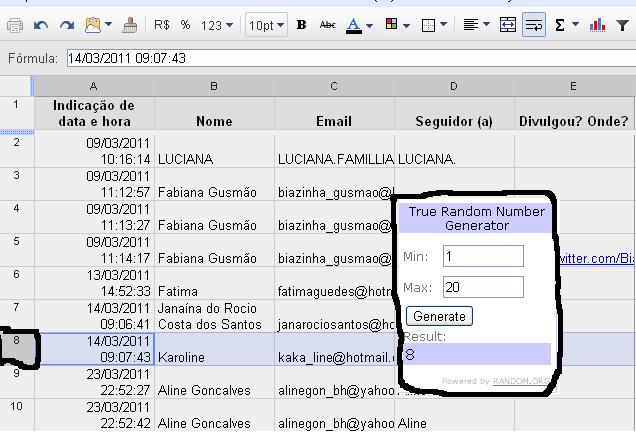This screenshot has width=636, height=432.
Task: Click the filter funnel icon
Action: [x=622, y=26]
